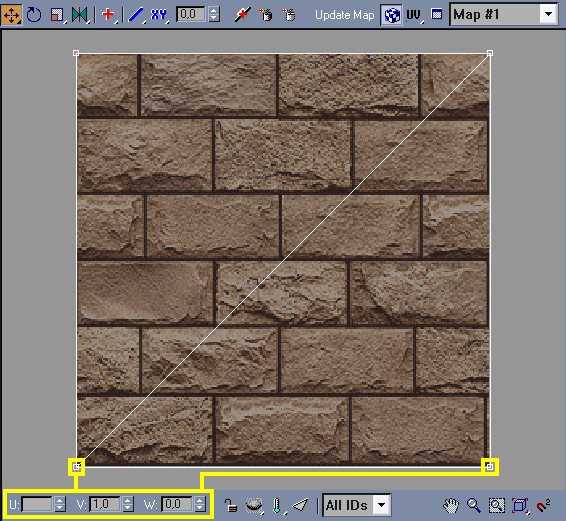Click the Break Selected Vertices icon
Screen dimensions: 566x521
pos(242,15)
